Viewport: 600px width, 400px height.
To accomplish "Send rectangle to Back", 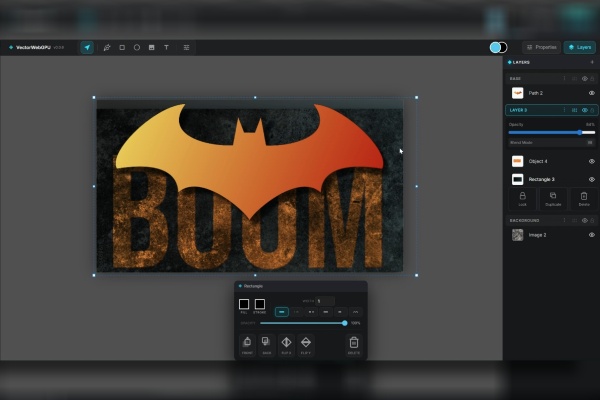I will [x=267, y=345].
